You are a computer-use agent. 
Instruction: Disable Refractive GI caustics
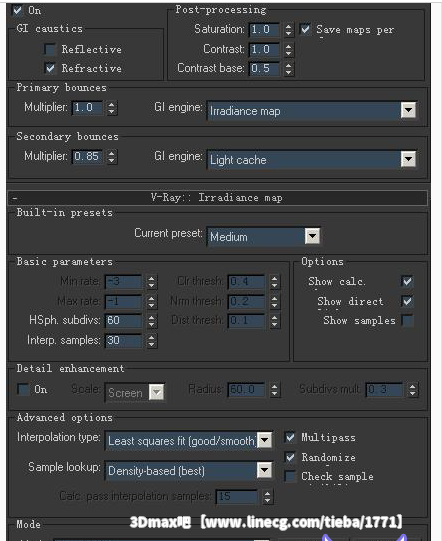(50, 68)
